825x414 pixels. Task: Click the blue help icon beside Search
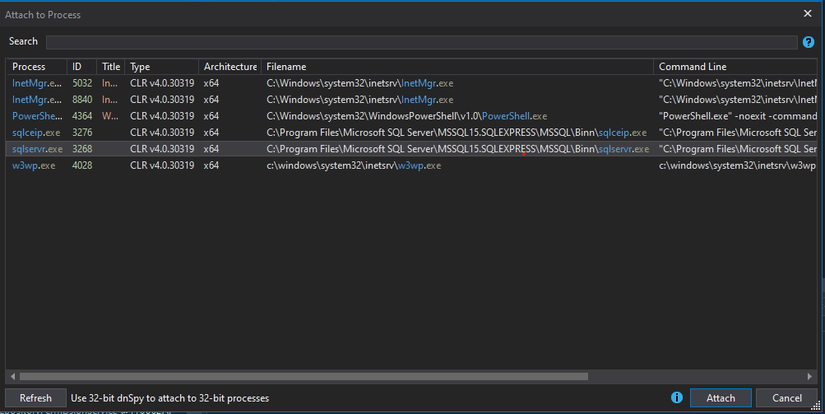click(x=808, y=42)
